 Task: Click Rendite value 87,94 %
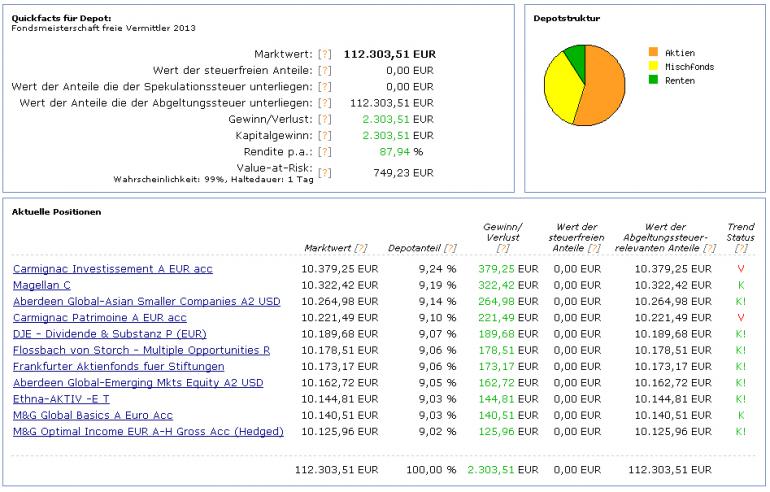401,152
